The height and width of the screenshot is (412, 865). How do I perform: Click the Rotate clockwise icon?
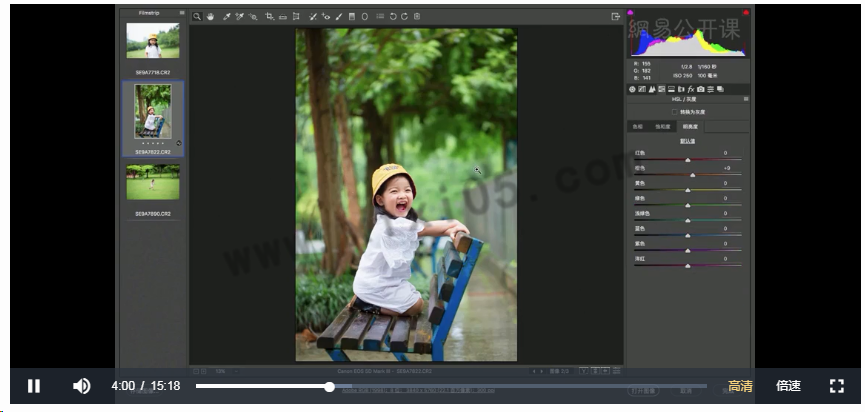[404, 17]
